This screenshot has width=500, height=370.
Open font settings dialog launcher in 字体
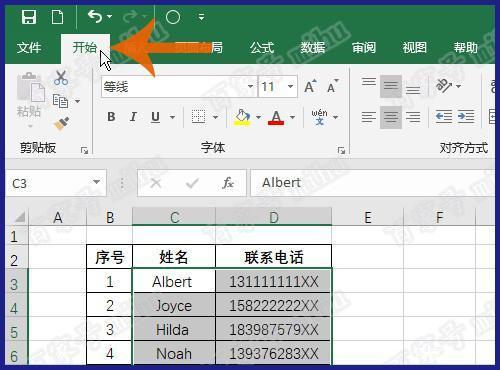[x=341, y=151]
